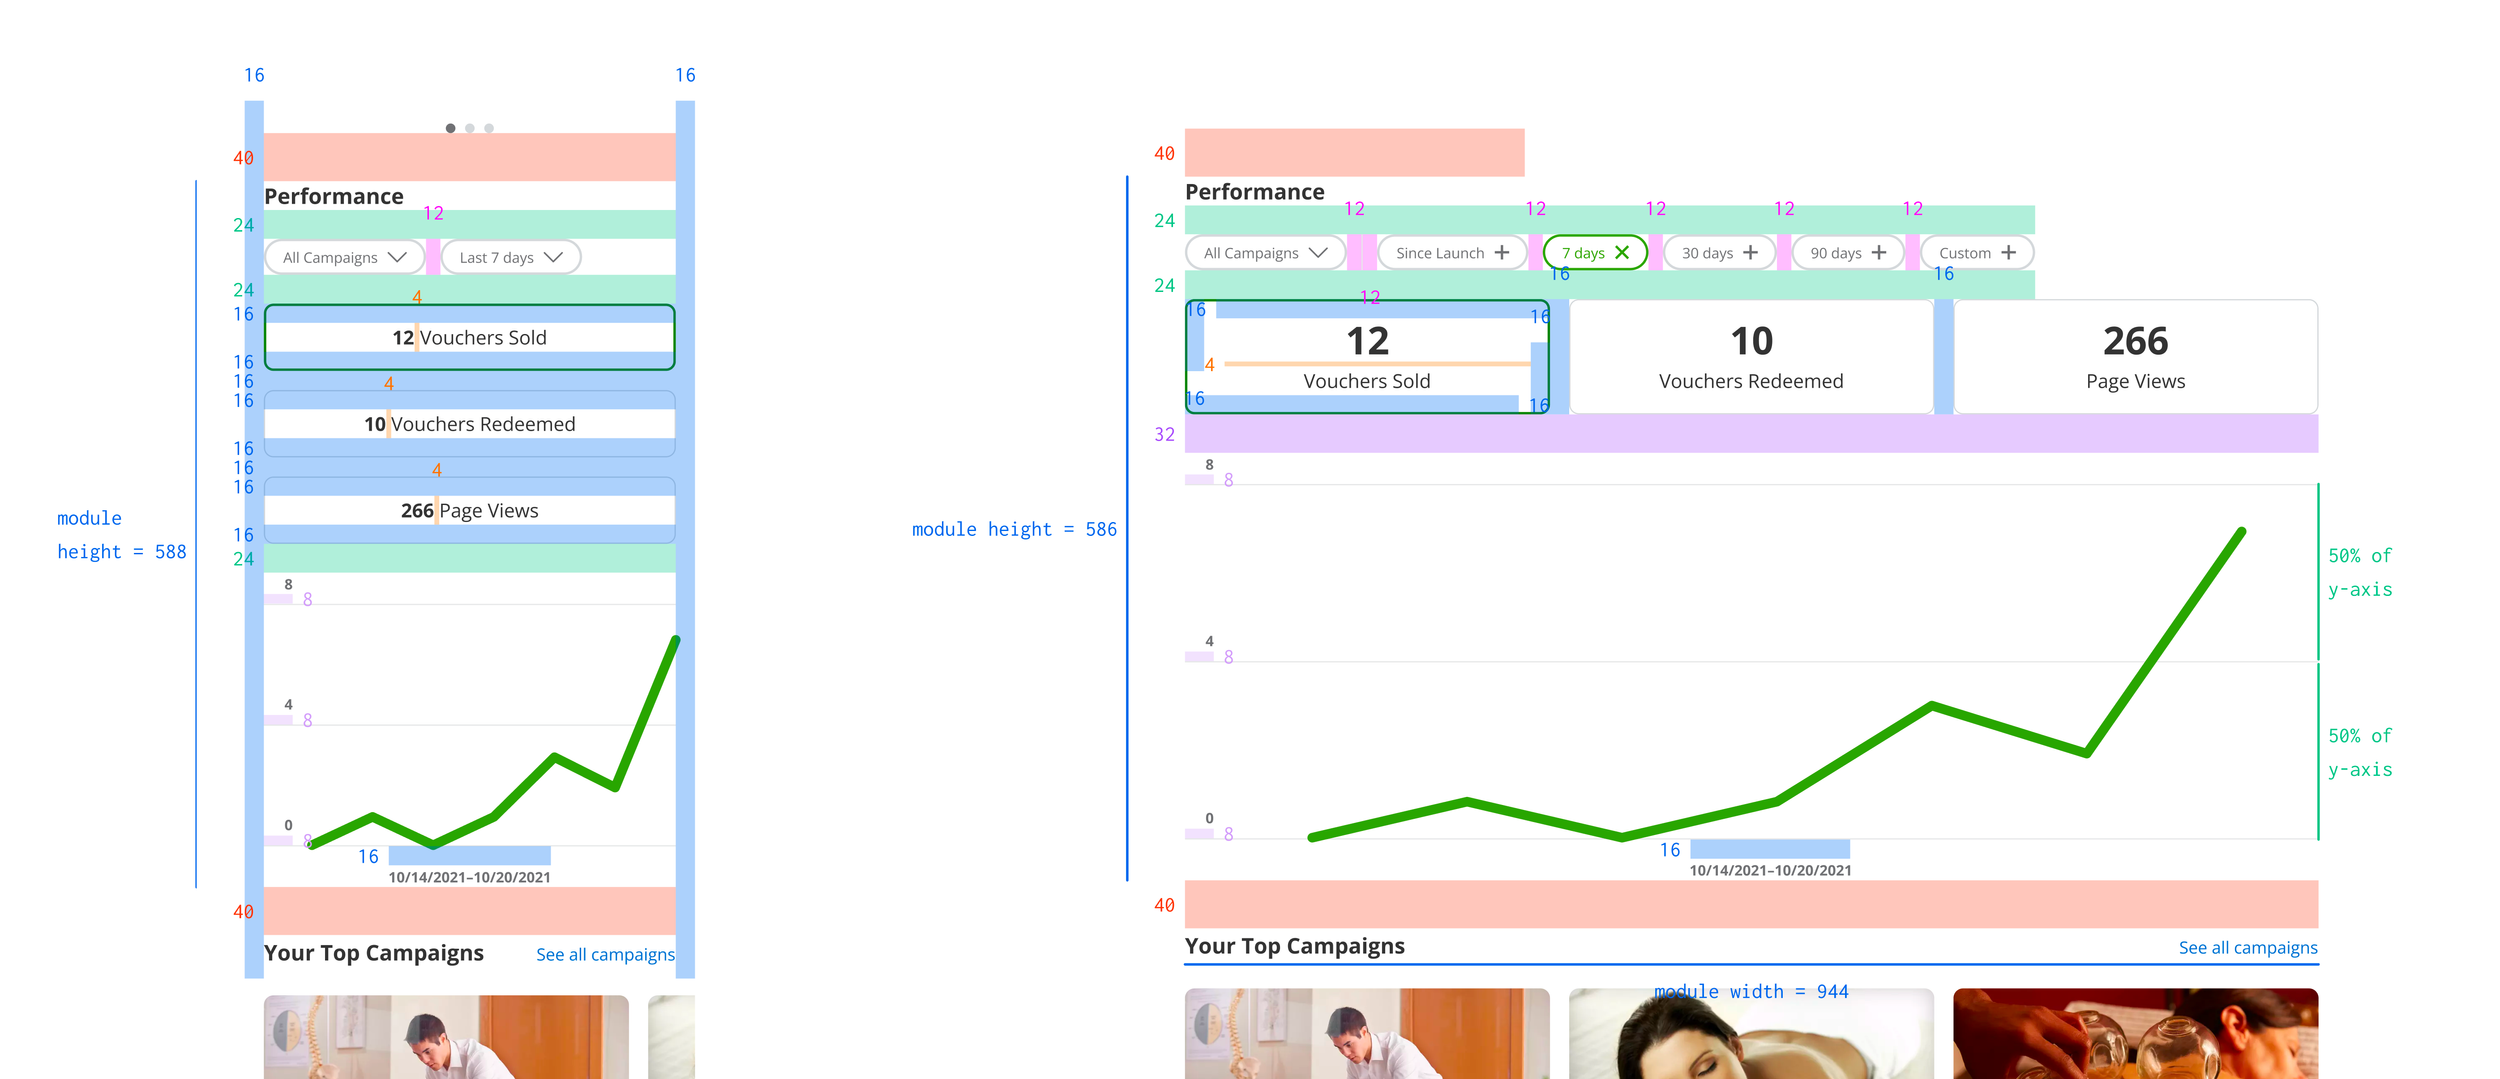
Task: Open See all campaigns link in mobile mockup
Action: (605, 955)
